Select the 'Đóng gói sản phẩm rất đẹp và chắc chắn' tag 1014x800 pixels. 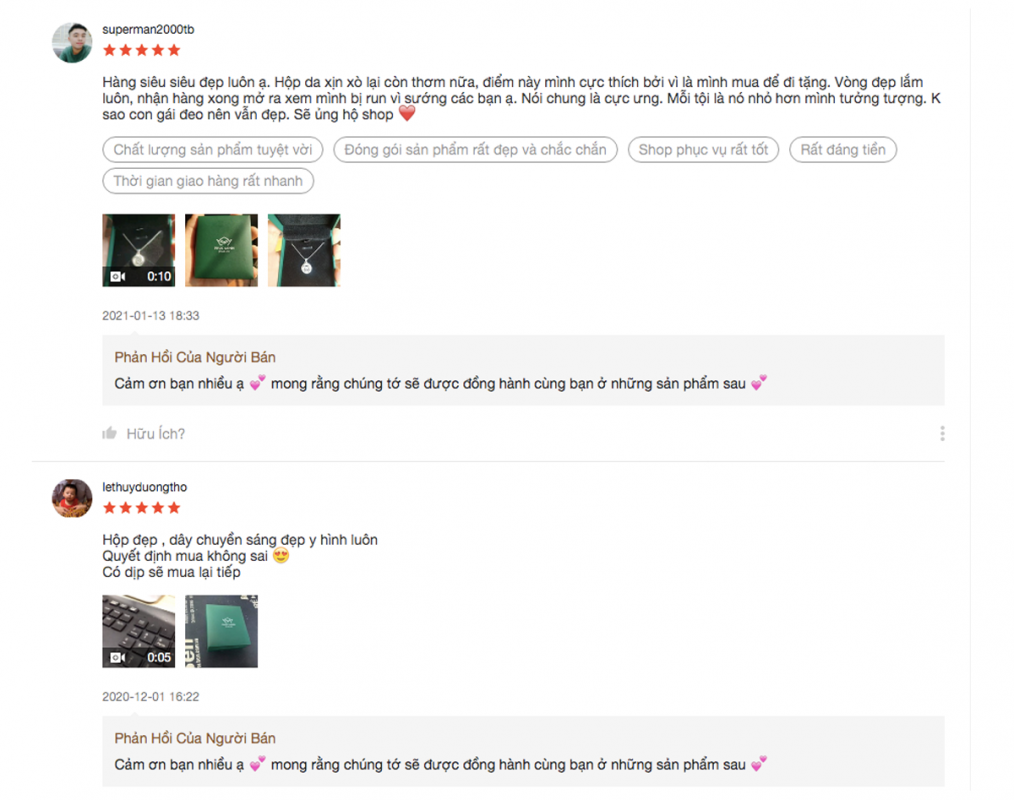click(x=475, y=149)
